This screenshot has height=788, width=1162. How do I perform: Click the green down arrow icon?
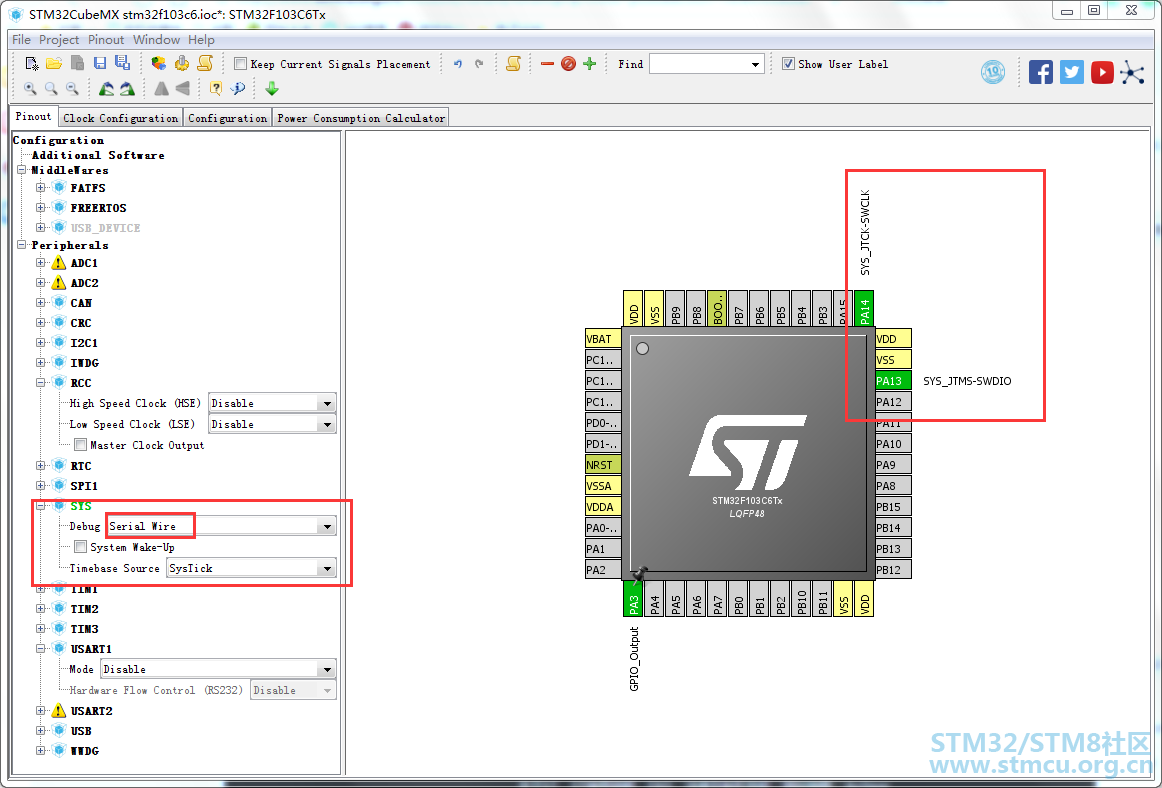(272, 89)
